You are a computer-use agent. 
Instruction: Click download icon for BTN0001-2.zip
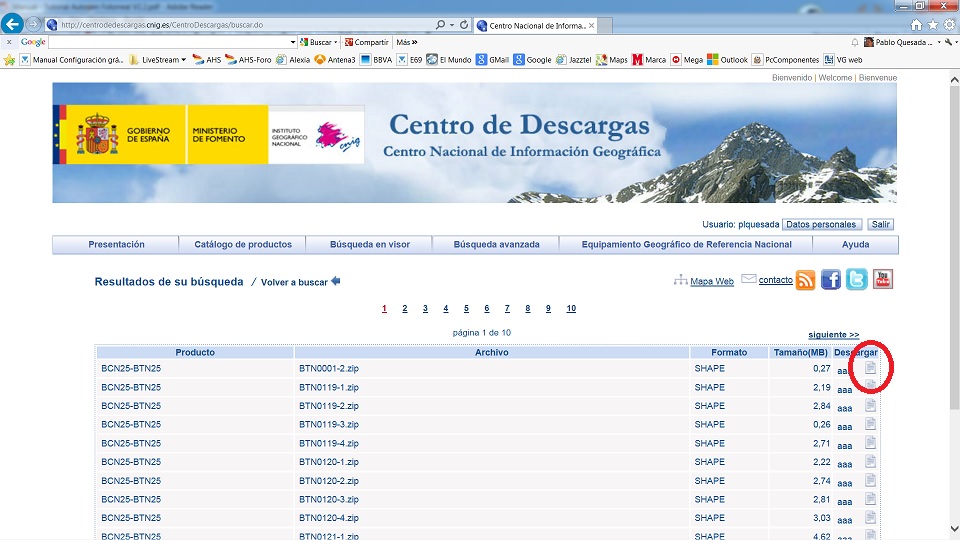870,368
